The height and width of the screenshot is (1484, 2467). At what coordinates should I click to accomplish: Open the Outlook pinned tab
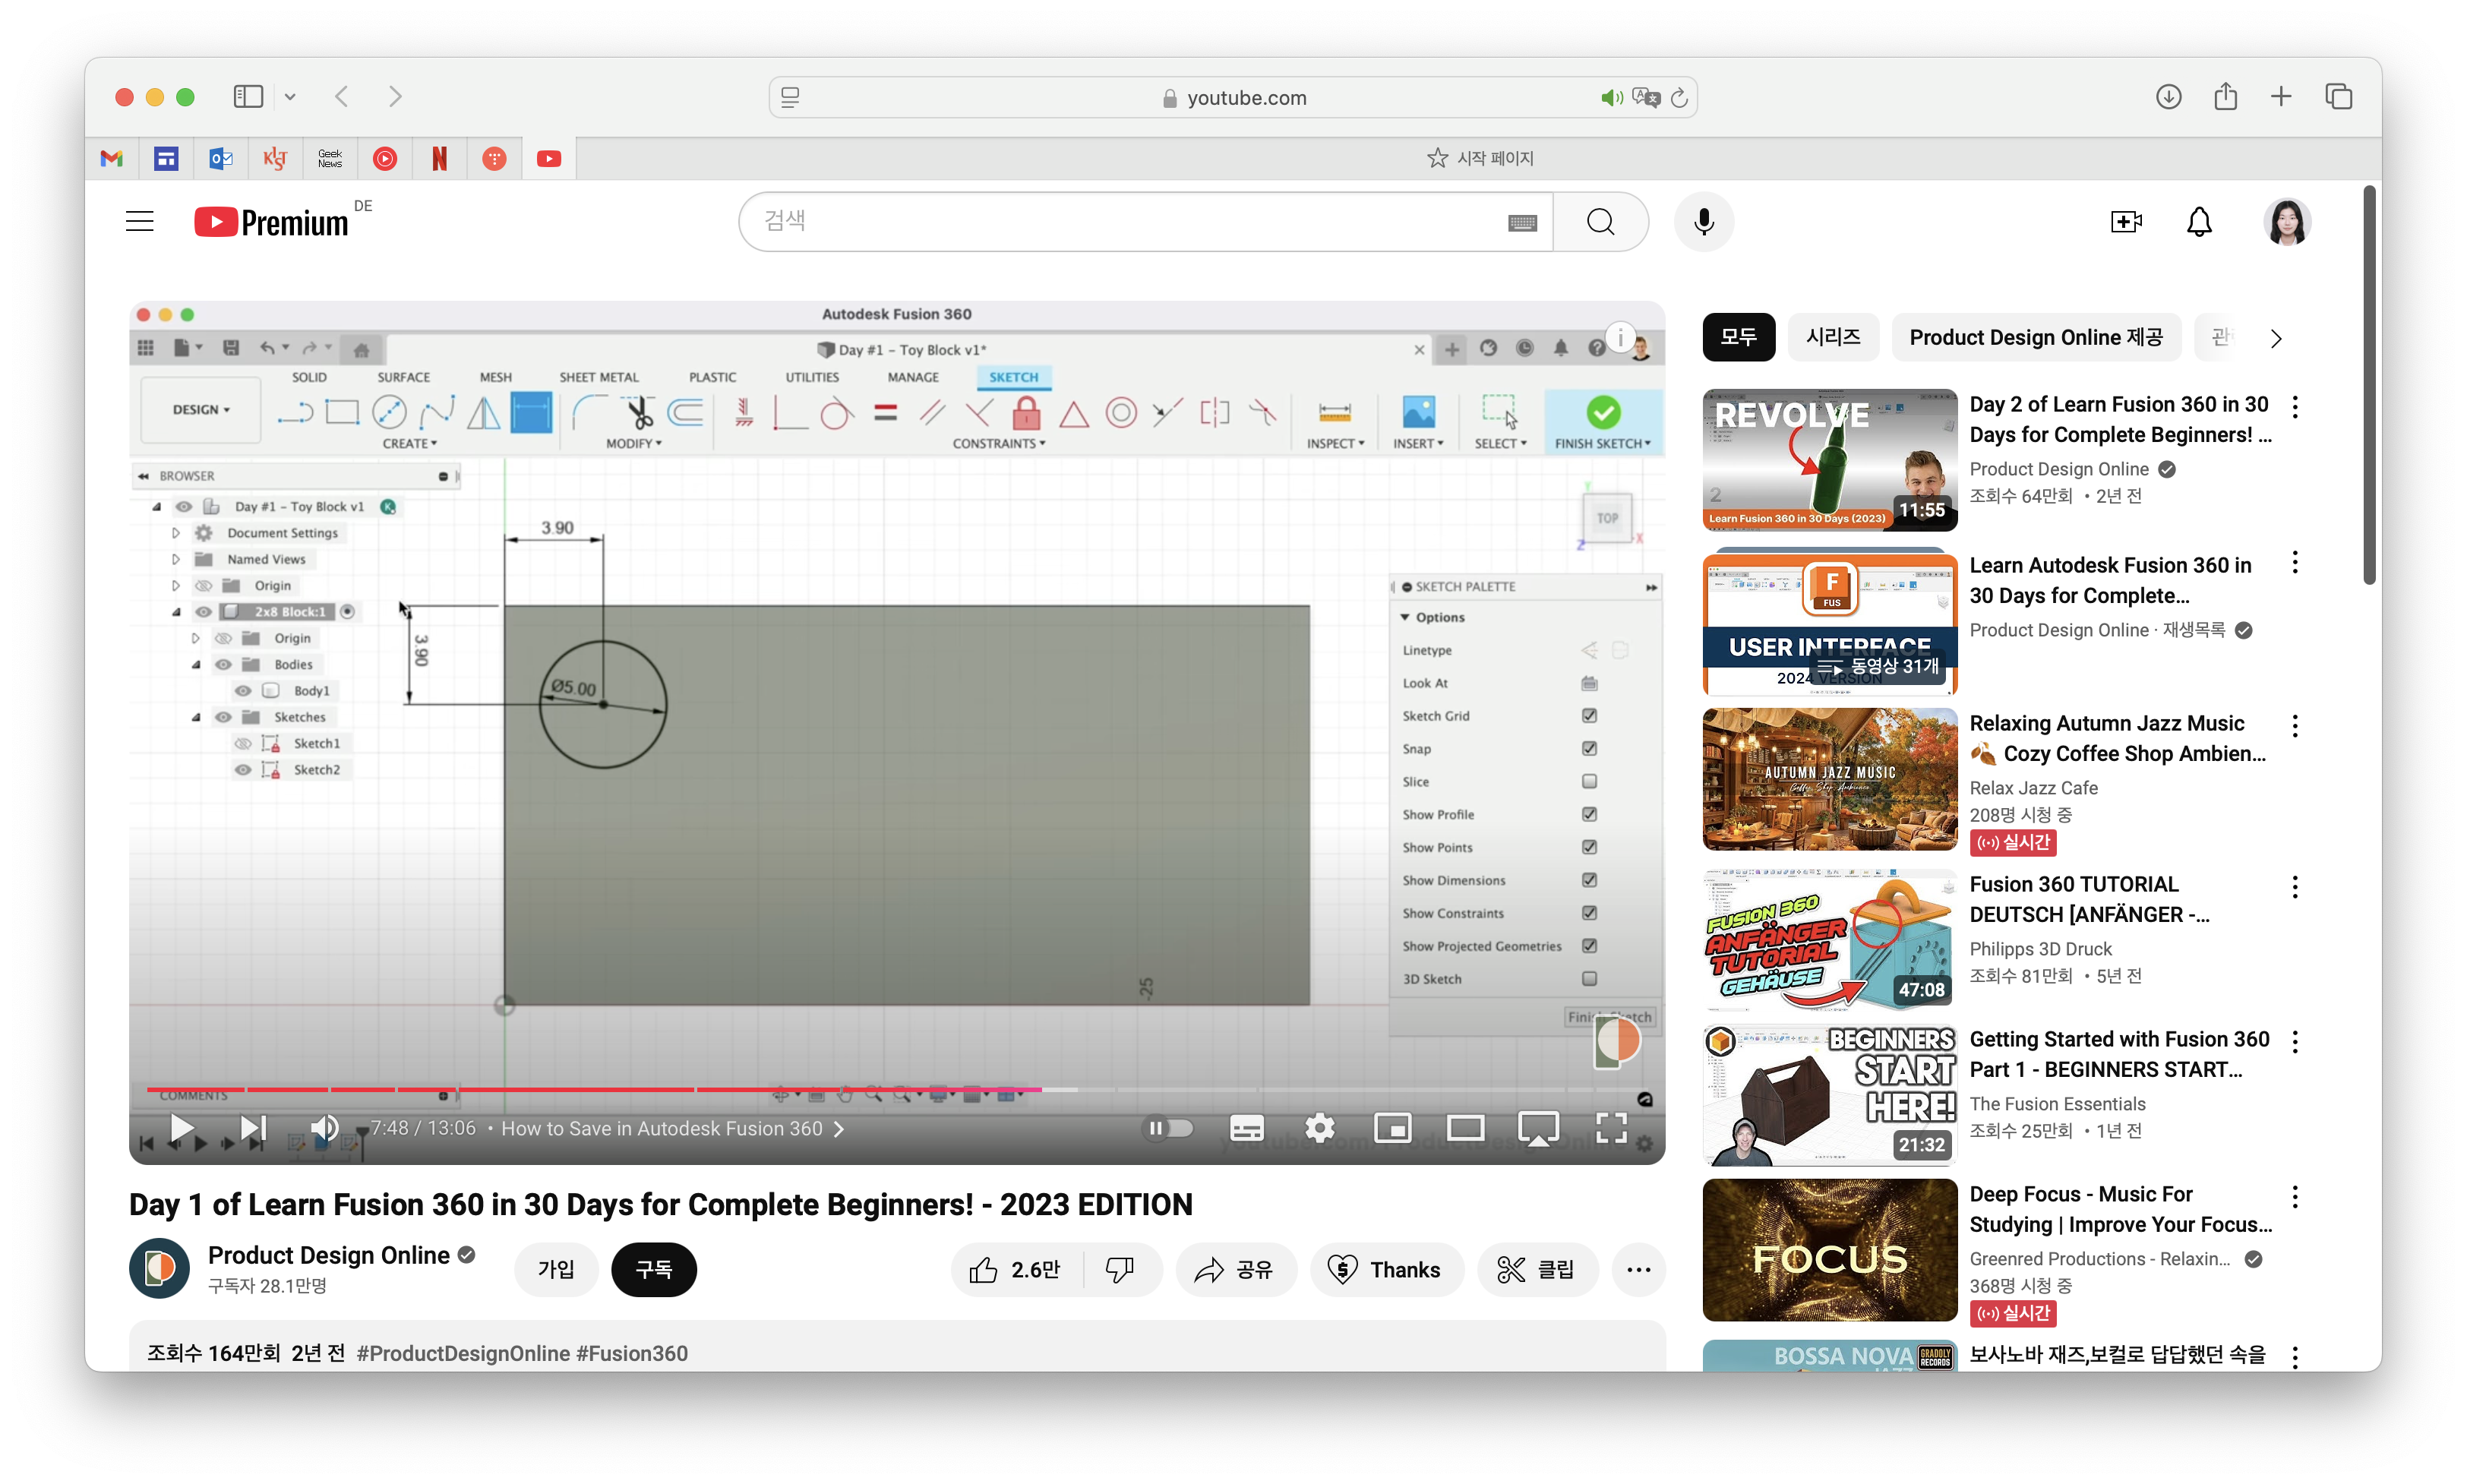221,158
